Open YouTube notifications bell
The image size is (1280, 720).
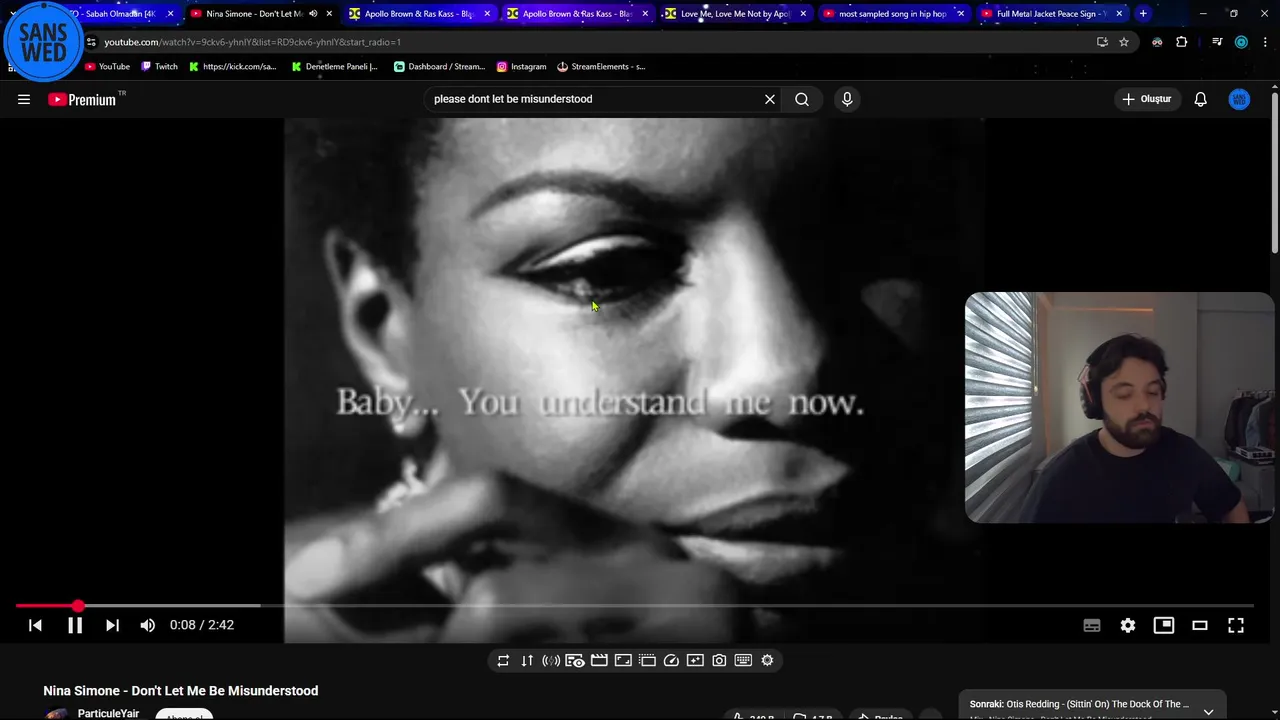point(1201,99)
